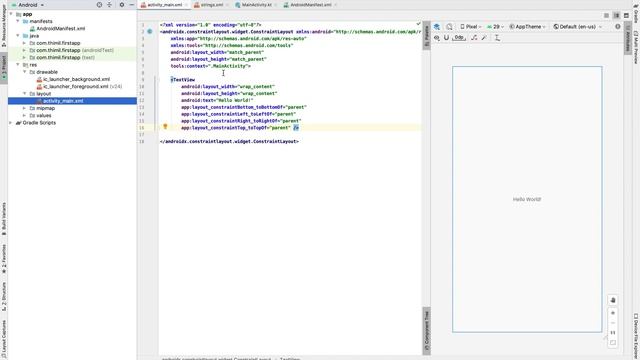Screen dimensions: 640x360
Task: Open the Project panel gear settings
Action: (122, 5)
